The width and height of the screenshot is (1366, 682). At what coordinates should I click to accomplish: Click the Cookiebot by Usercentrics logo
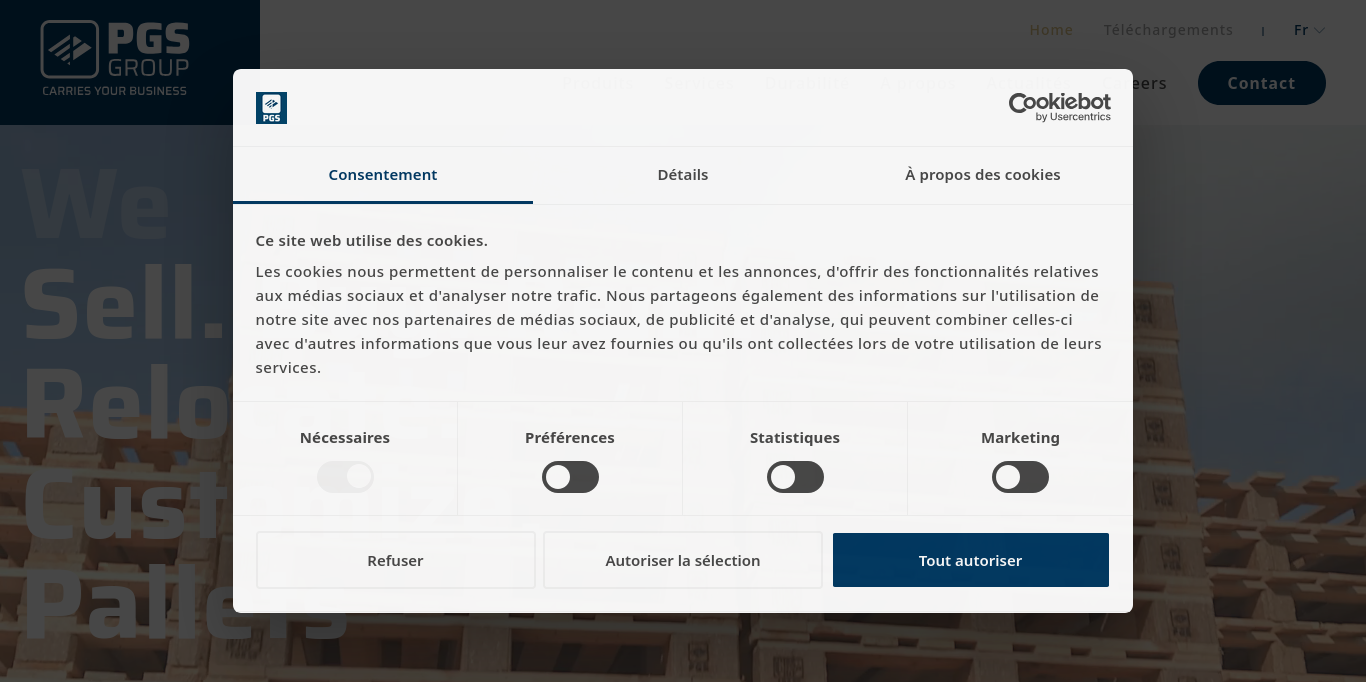(x=1059, y=109)
